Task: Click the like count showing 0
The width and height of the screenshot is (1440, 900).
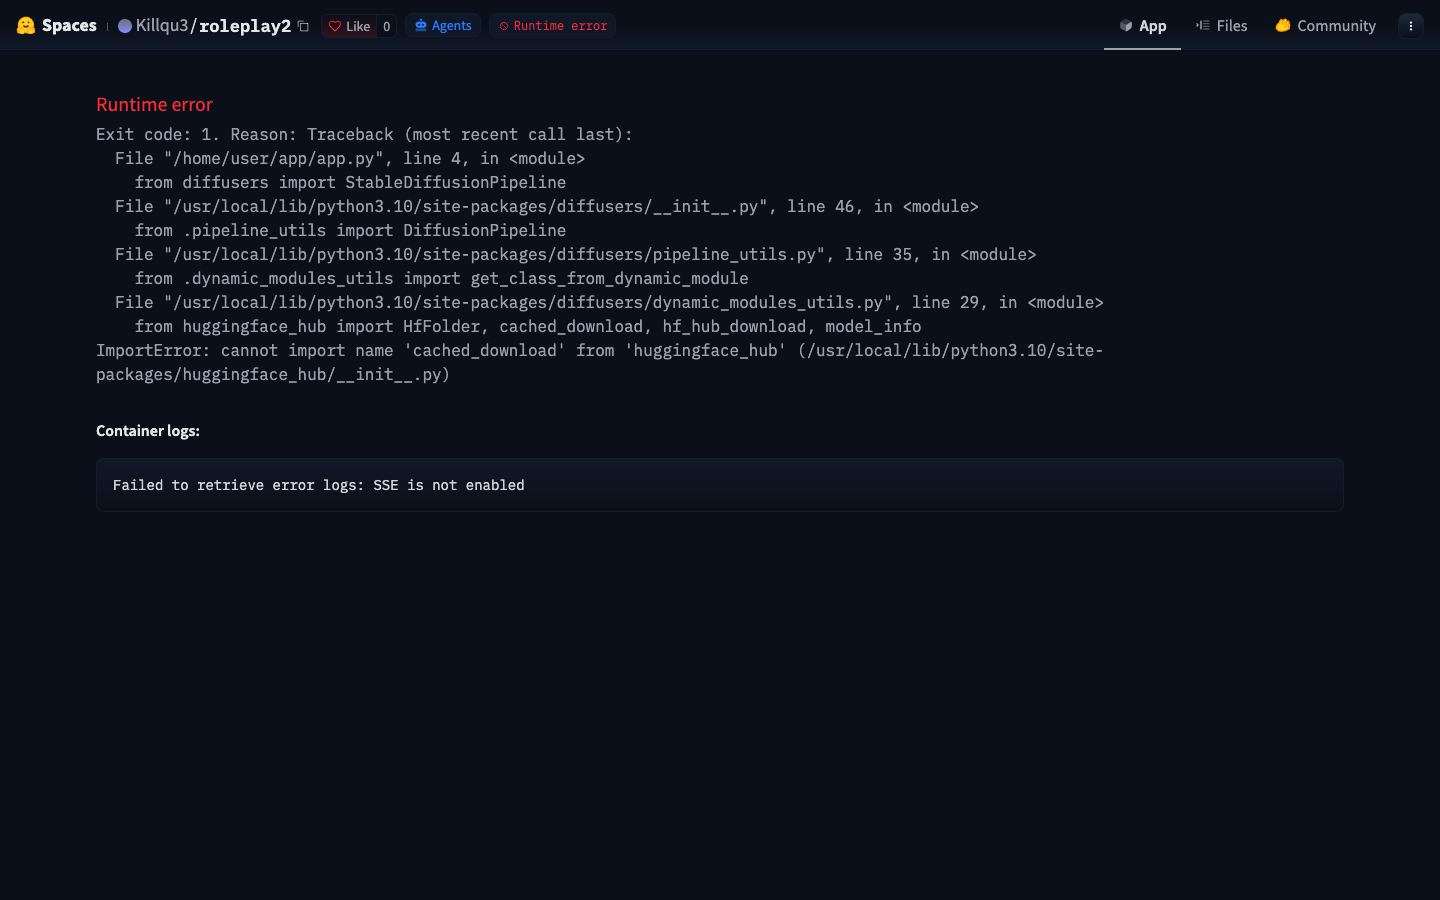Action: [x=386, y=26]
